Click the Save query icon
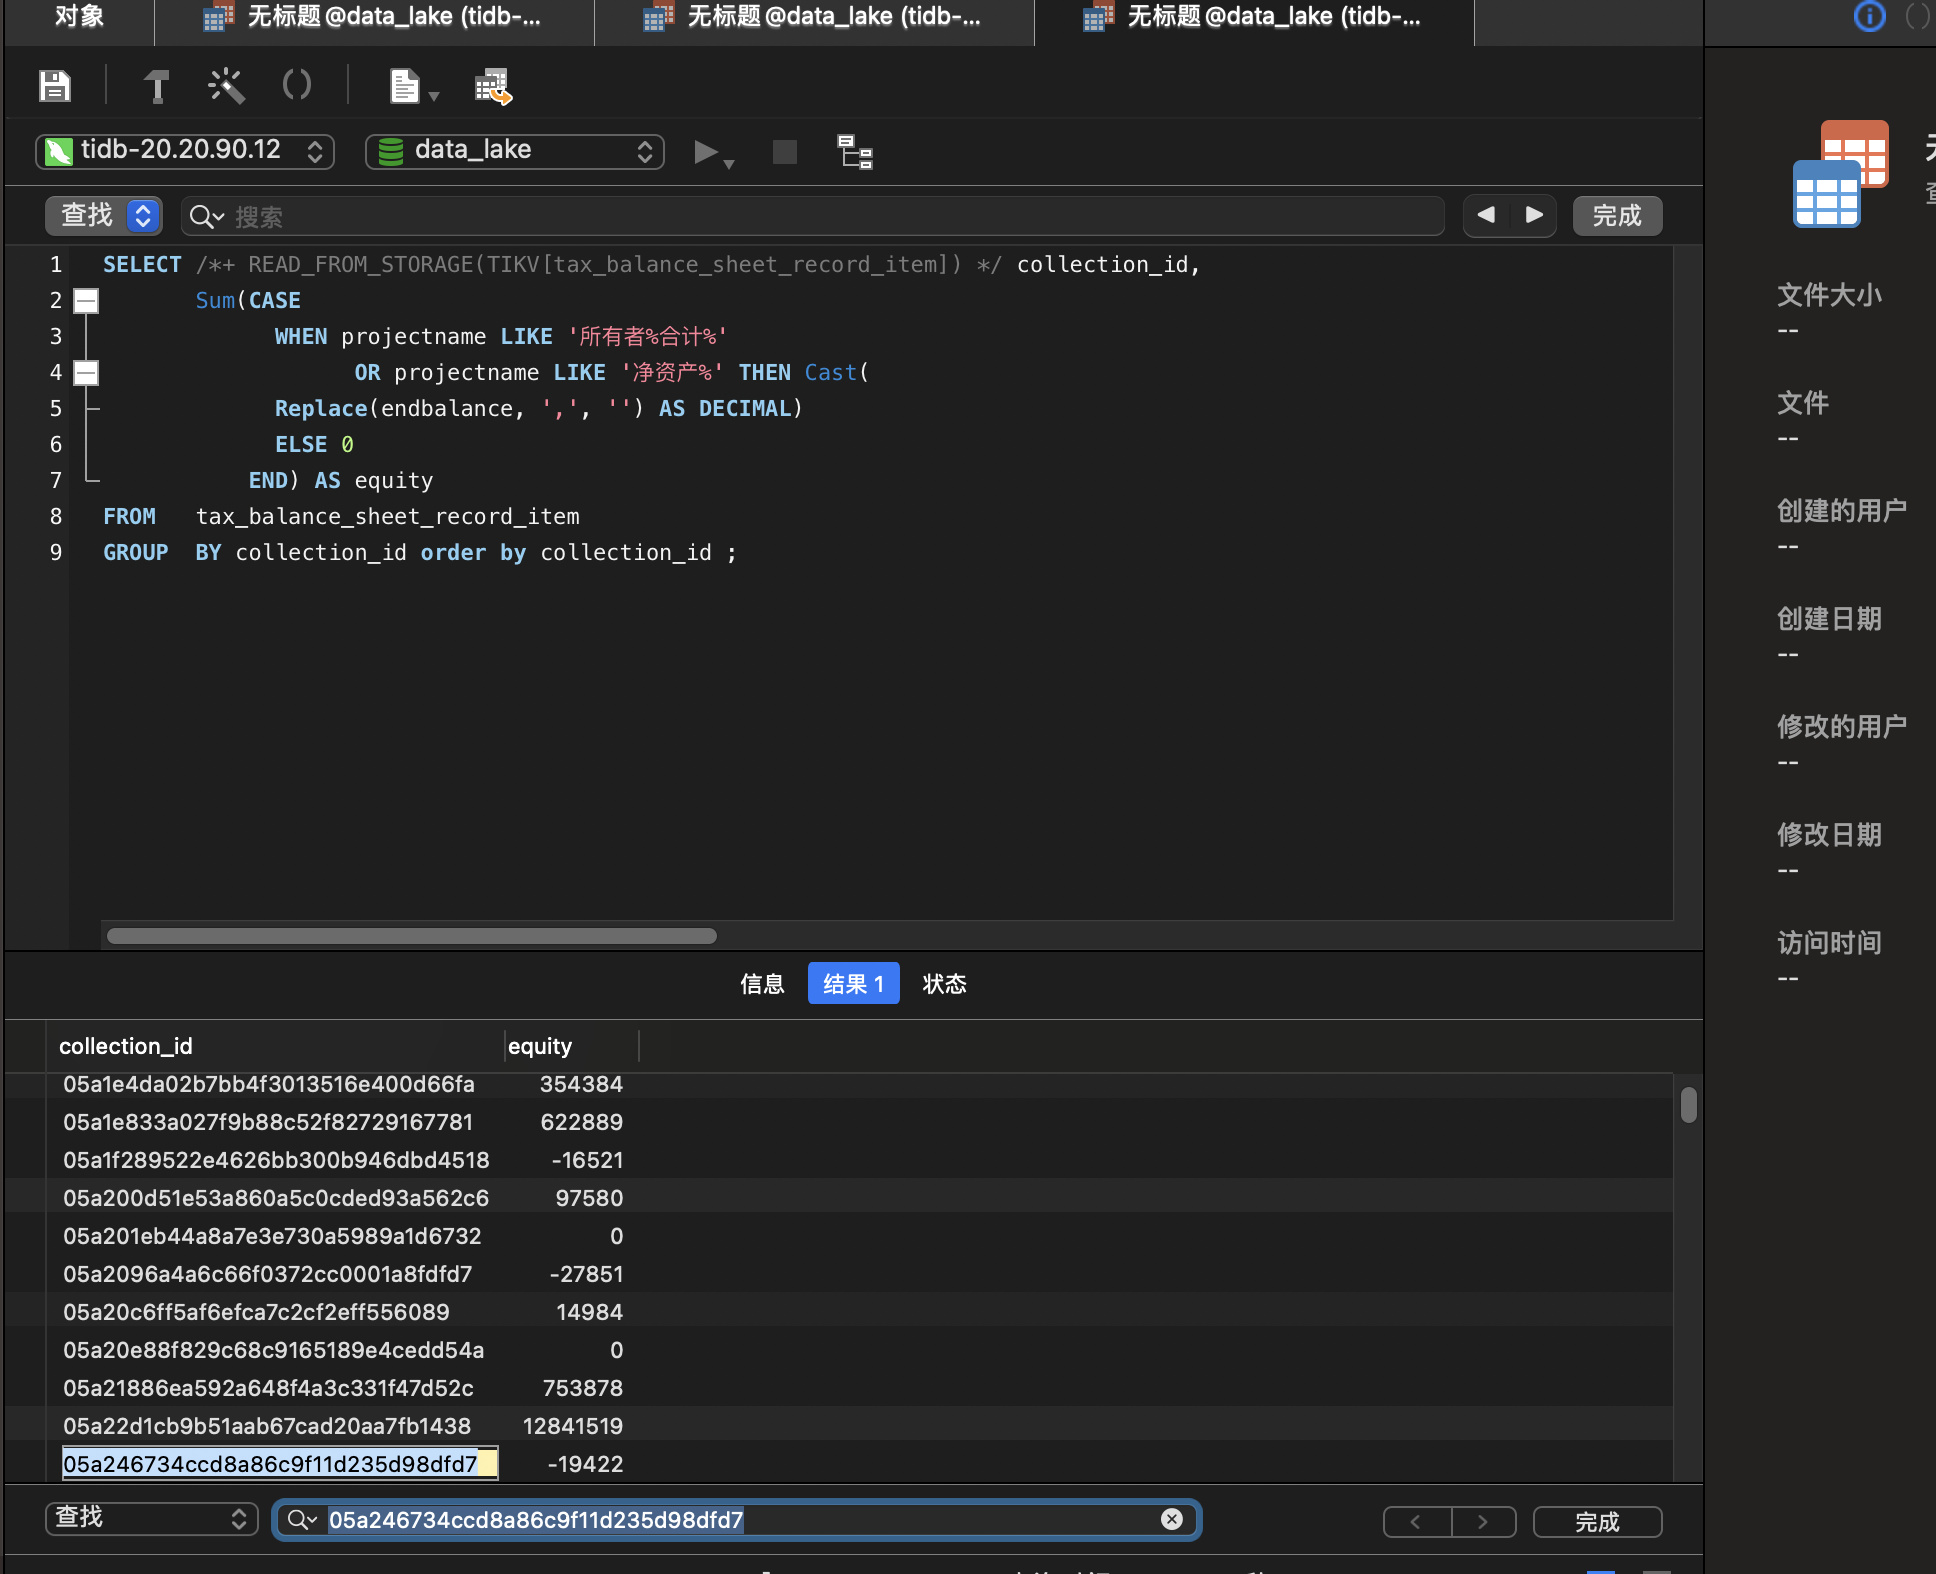The image size is (1936, 1574). click(x=55, y=86)
